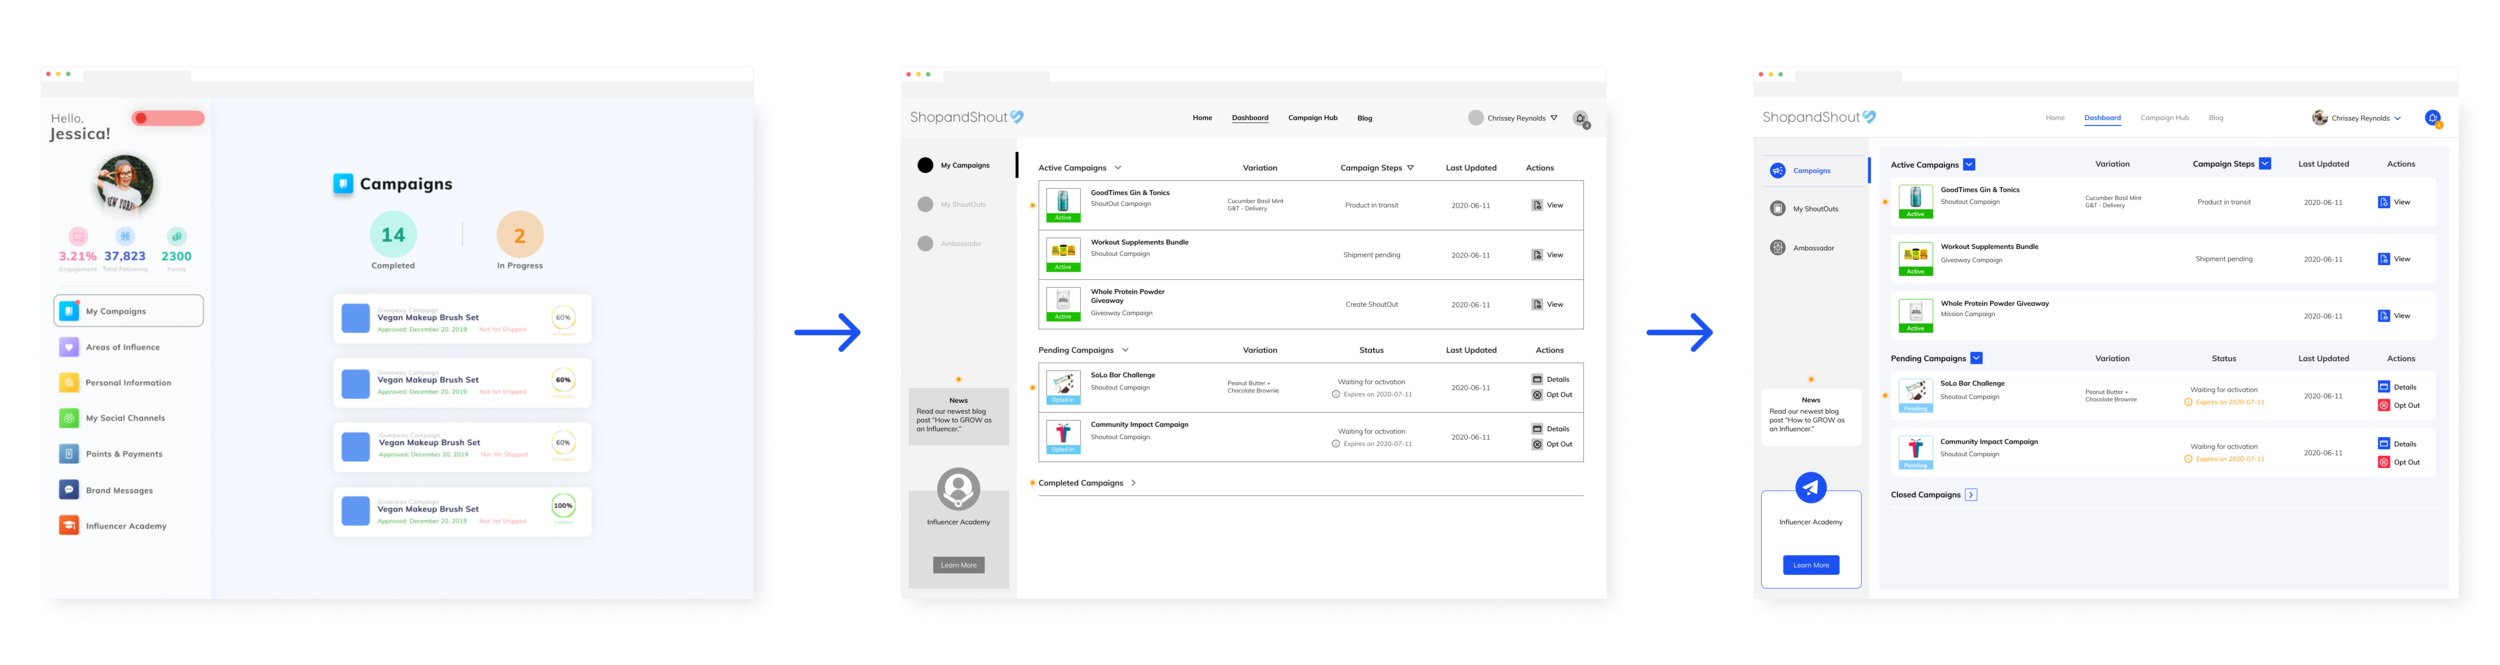Click the My ShoutOuts icon in the colored design
2500x665 pixels.
pos(1777,209)
